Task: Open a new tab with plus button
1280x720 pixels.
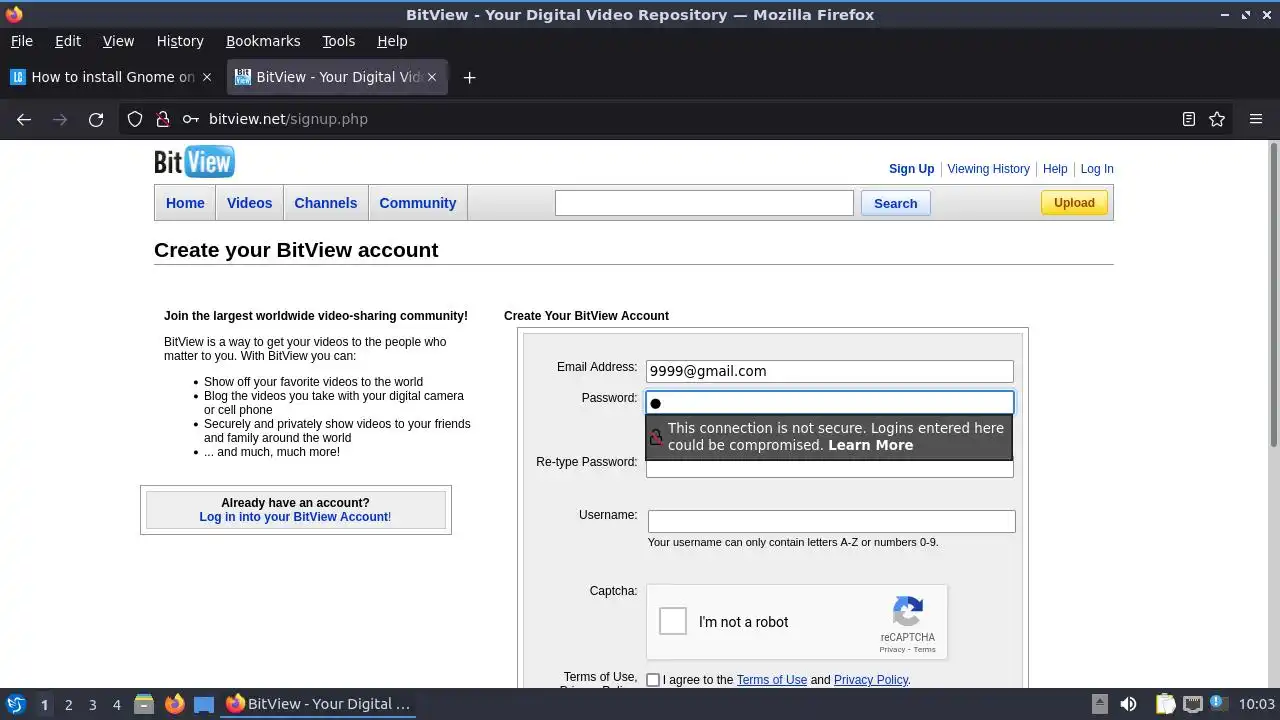Action: click(x=469, y=77)
